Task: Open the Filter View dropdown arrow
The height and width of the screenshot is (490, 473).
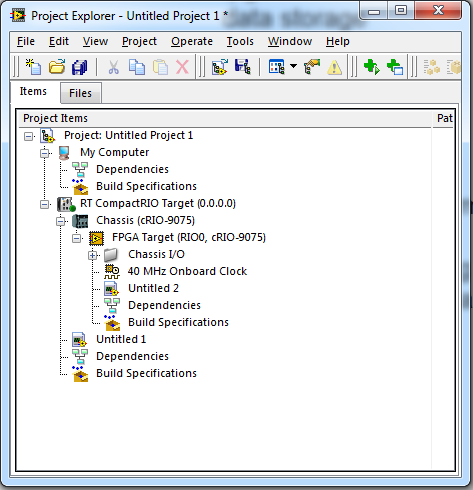Action: coord(293,66)
